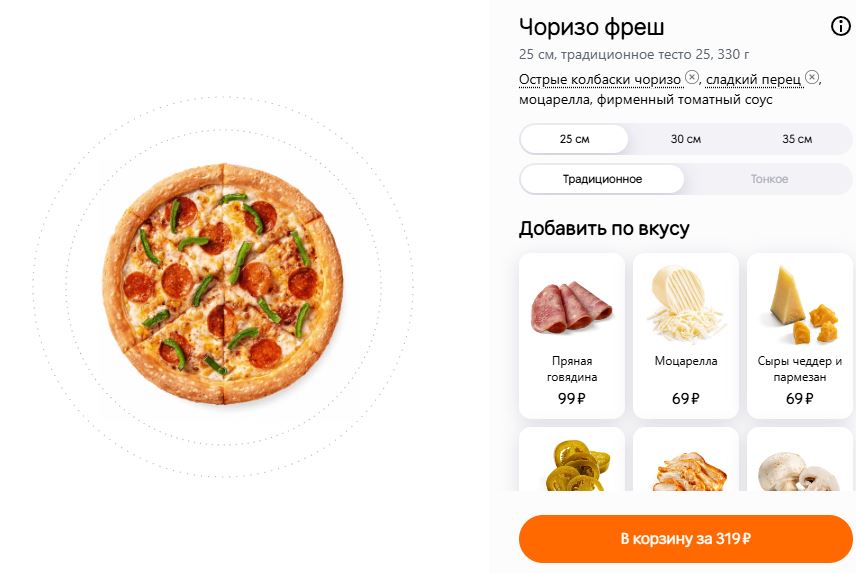The image size is (856, 573).
Task: Click the сладкий перец ingredient link
Action: (x=753, y=80)
